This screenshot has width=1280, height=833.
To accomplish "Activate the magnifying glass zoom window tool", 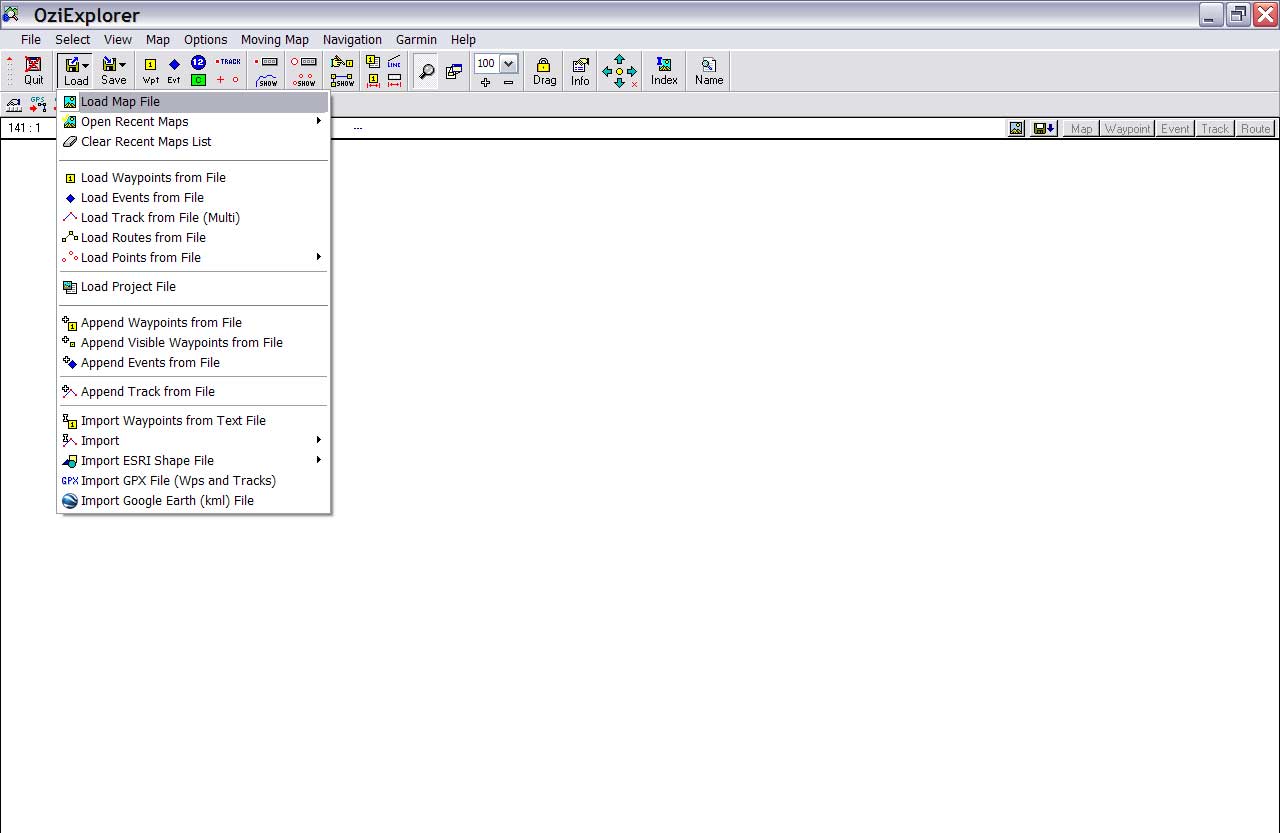I will pos(426,72).
